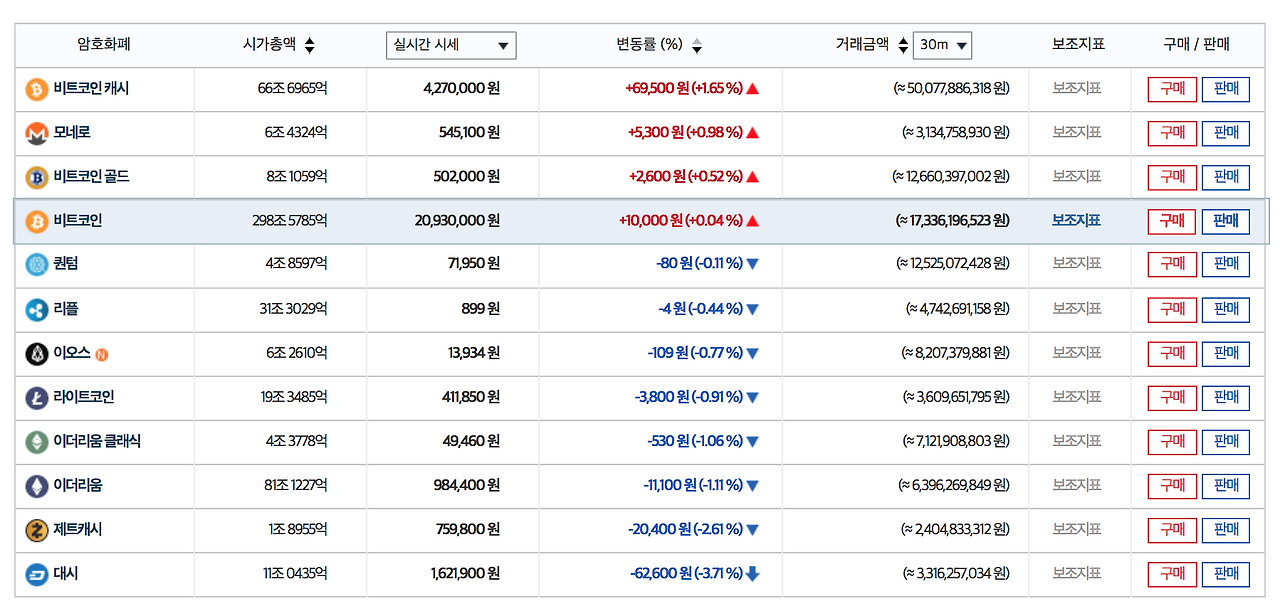Click the 리플 coin icon

[37, 310]
